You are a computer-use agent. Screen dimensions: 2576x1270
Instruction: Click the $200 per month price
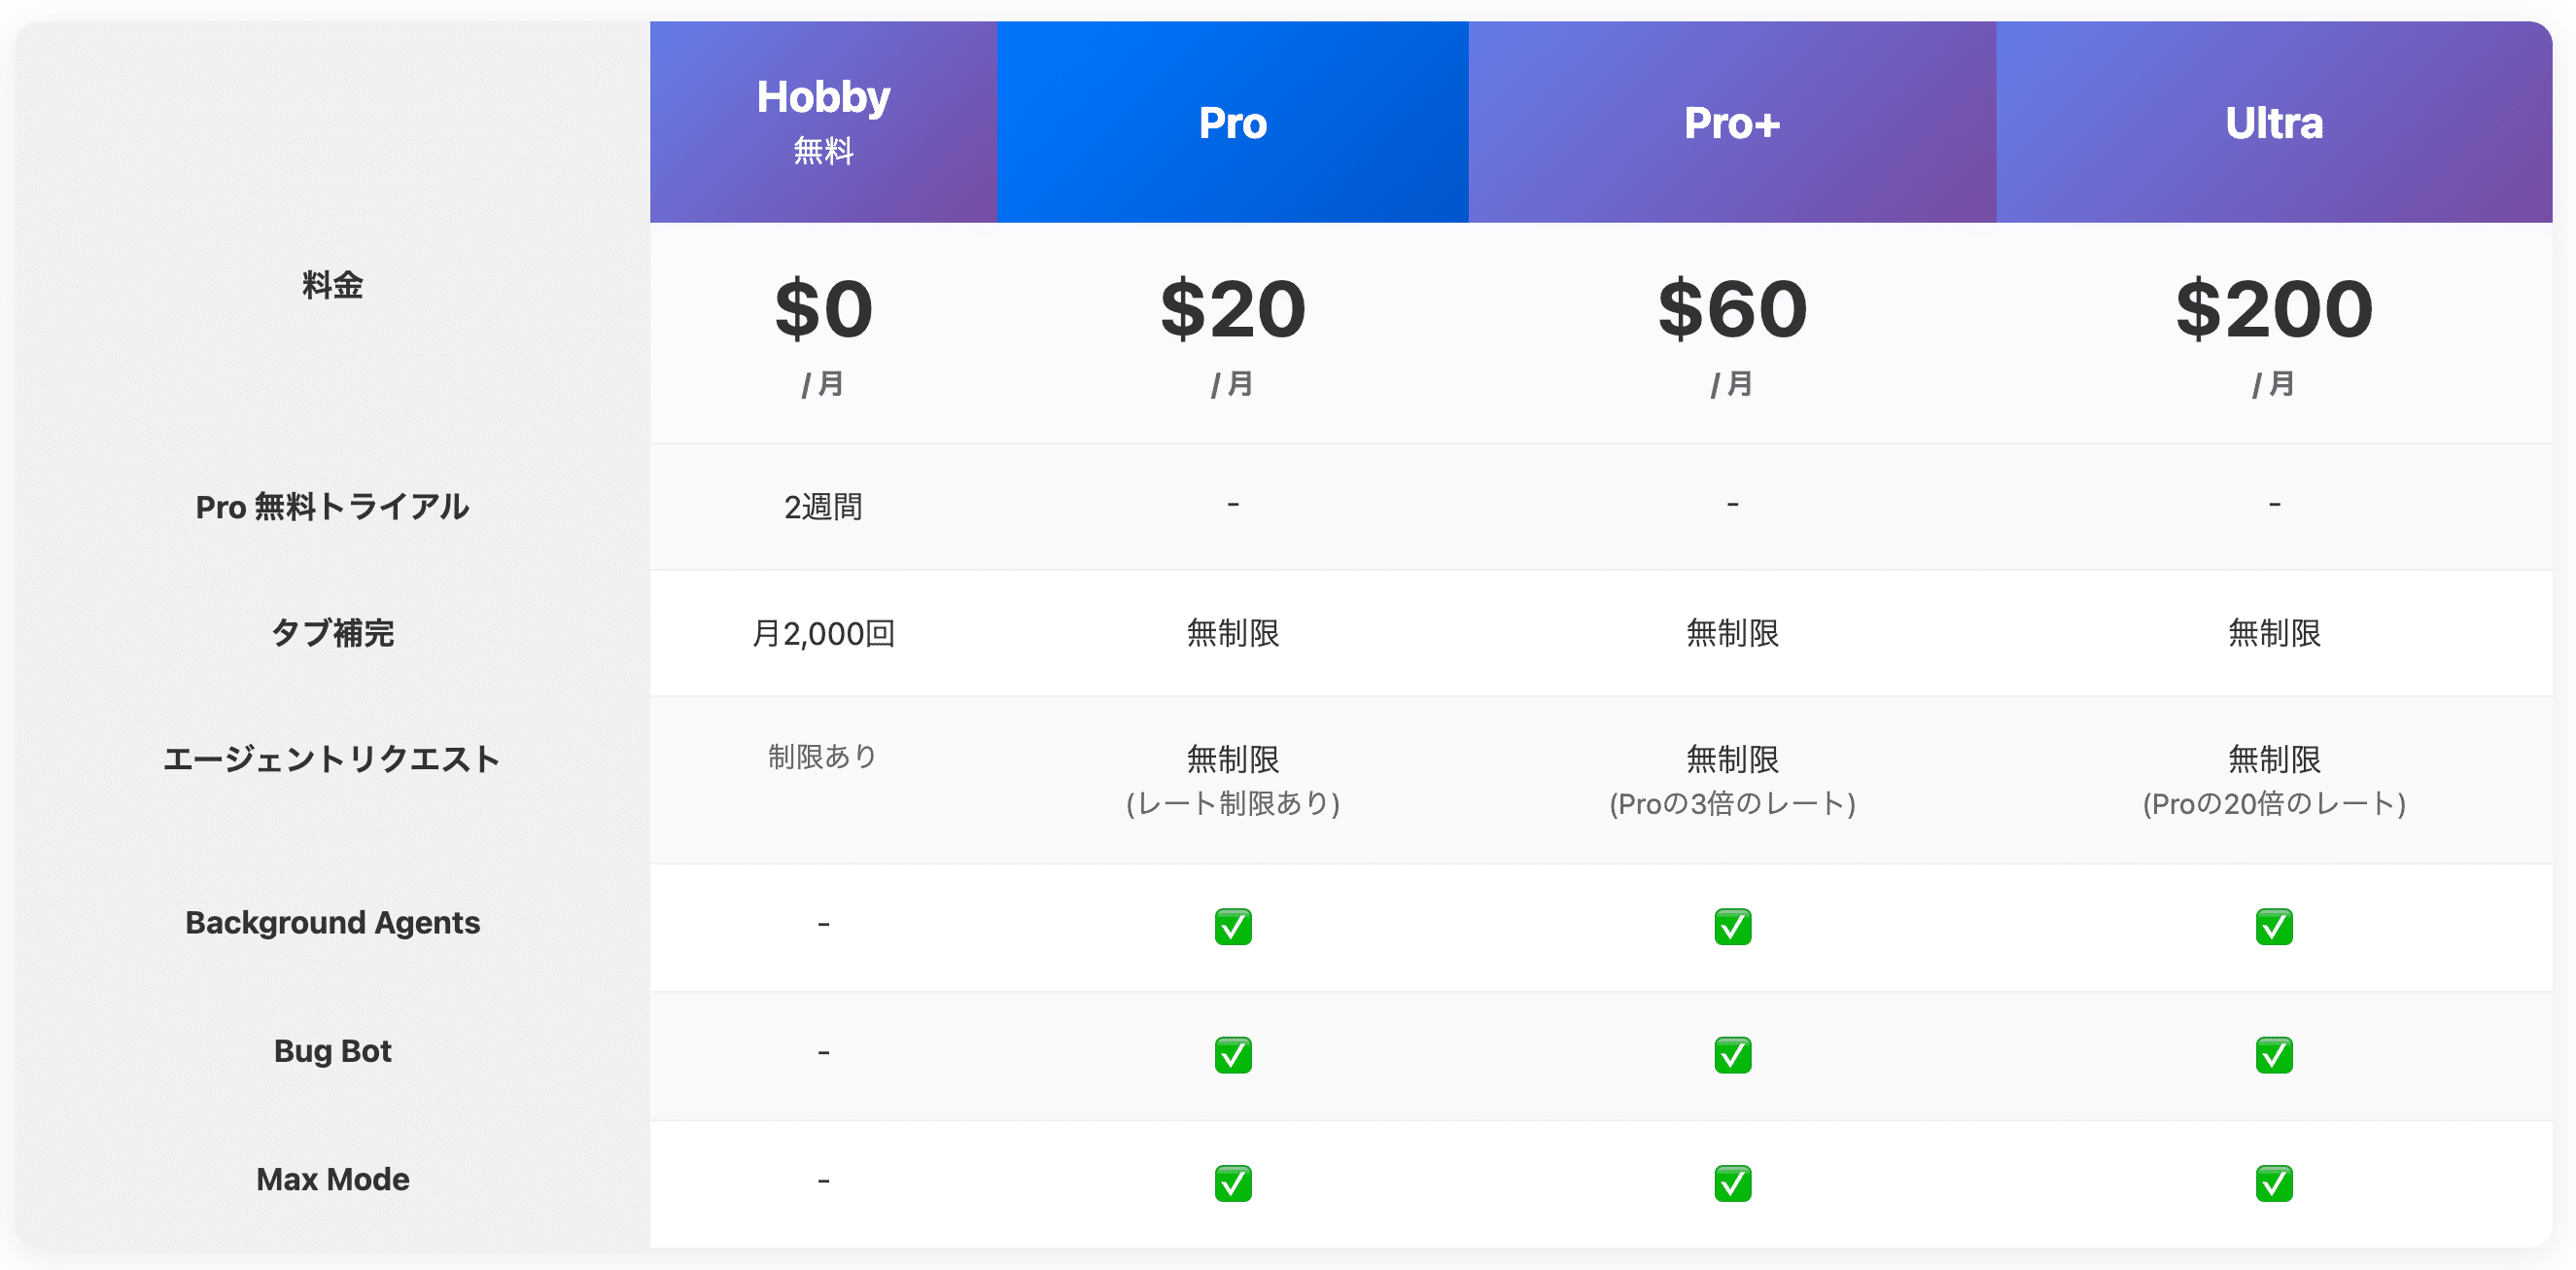(x=2273, y=310)
